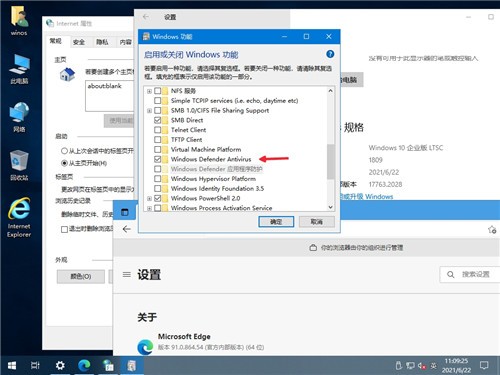The width and height of the screenshot is (500, 375).
Task: Click the input method indicator in the tray
Action: [x=433, y=366]
